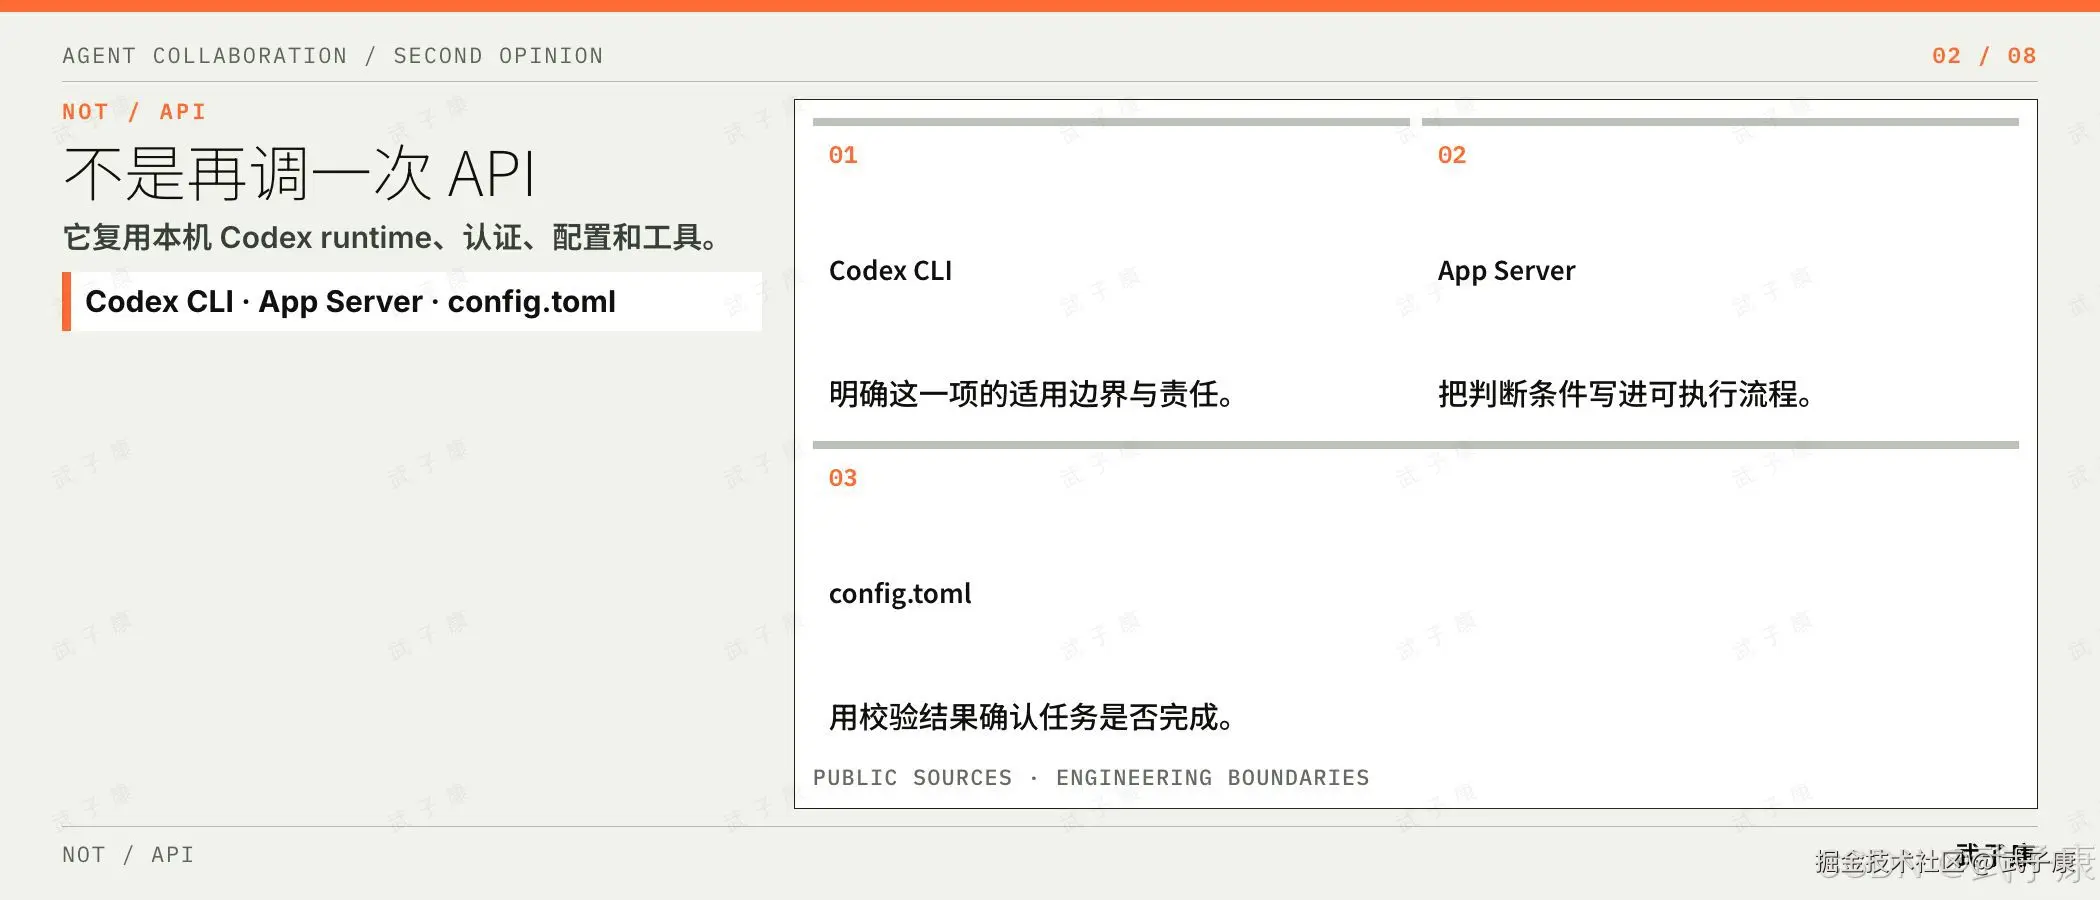Click the large title '不是再调一次 API'
Screen dimensions: 2100x900
300,174
